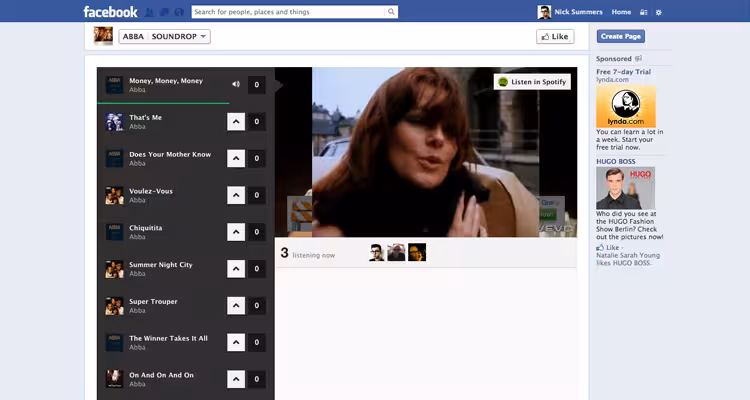Upvote Does Your Mother Know
Viewport: 750px width, 400px height.
[x=236, y=158]
